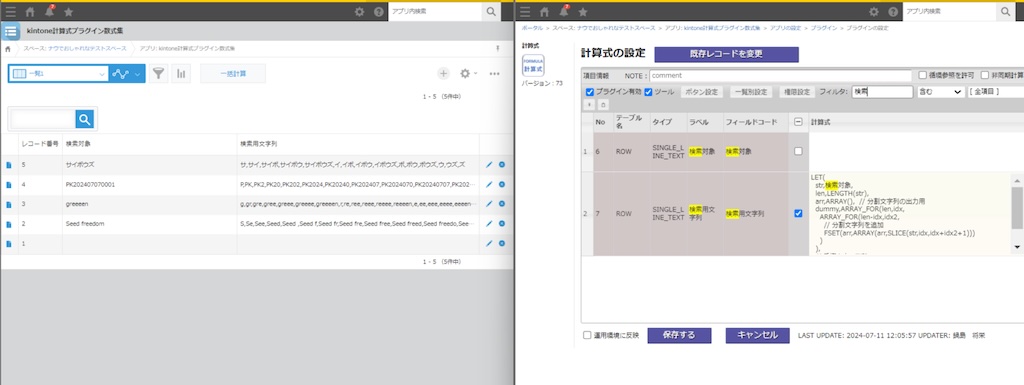Focus アプリ内検索 field in left window
This screenshot has width=1024, height=385.
point(436,12)
